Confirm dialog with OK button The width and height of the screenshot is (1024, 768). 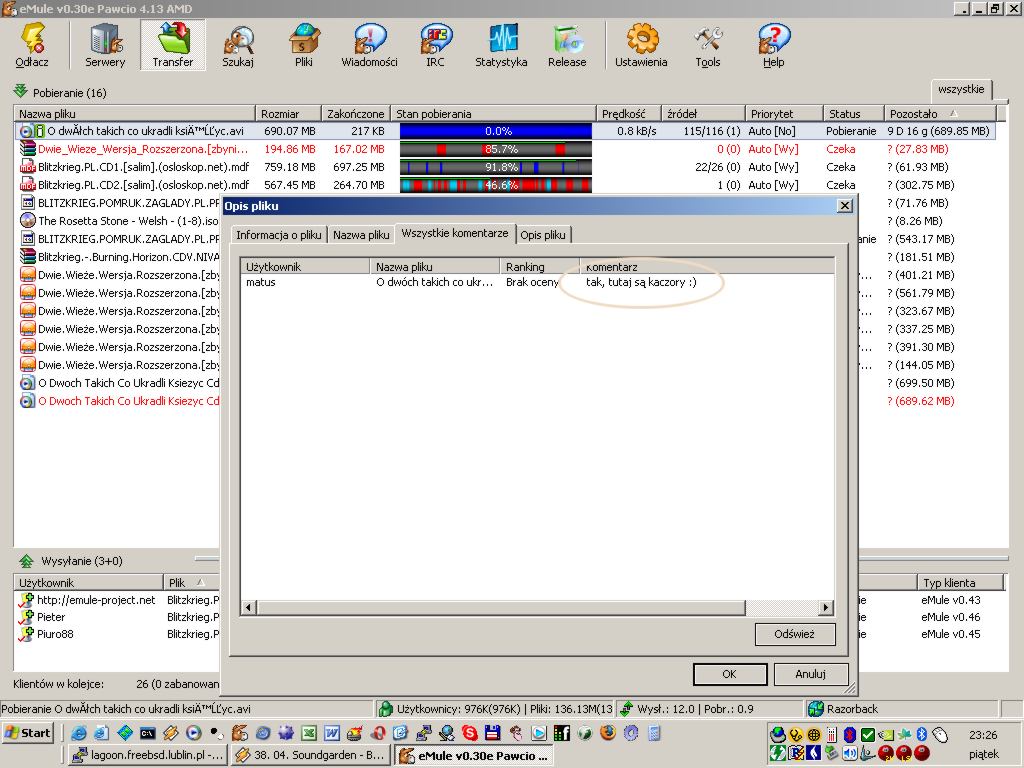[x=729, y=674]
